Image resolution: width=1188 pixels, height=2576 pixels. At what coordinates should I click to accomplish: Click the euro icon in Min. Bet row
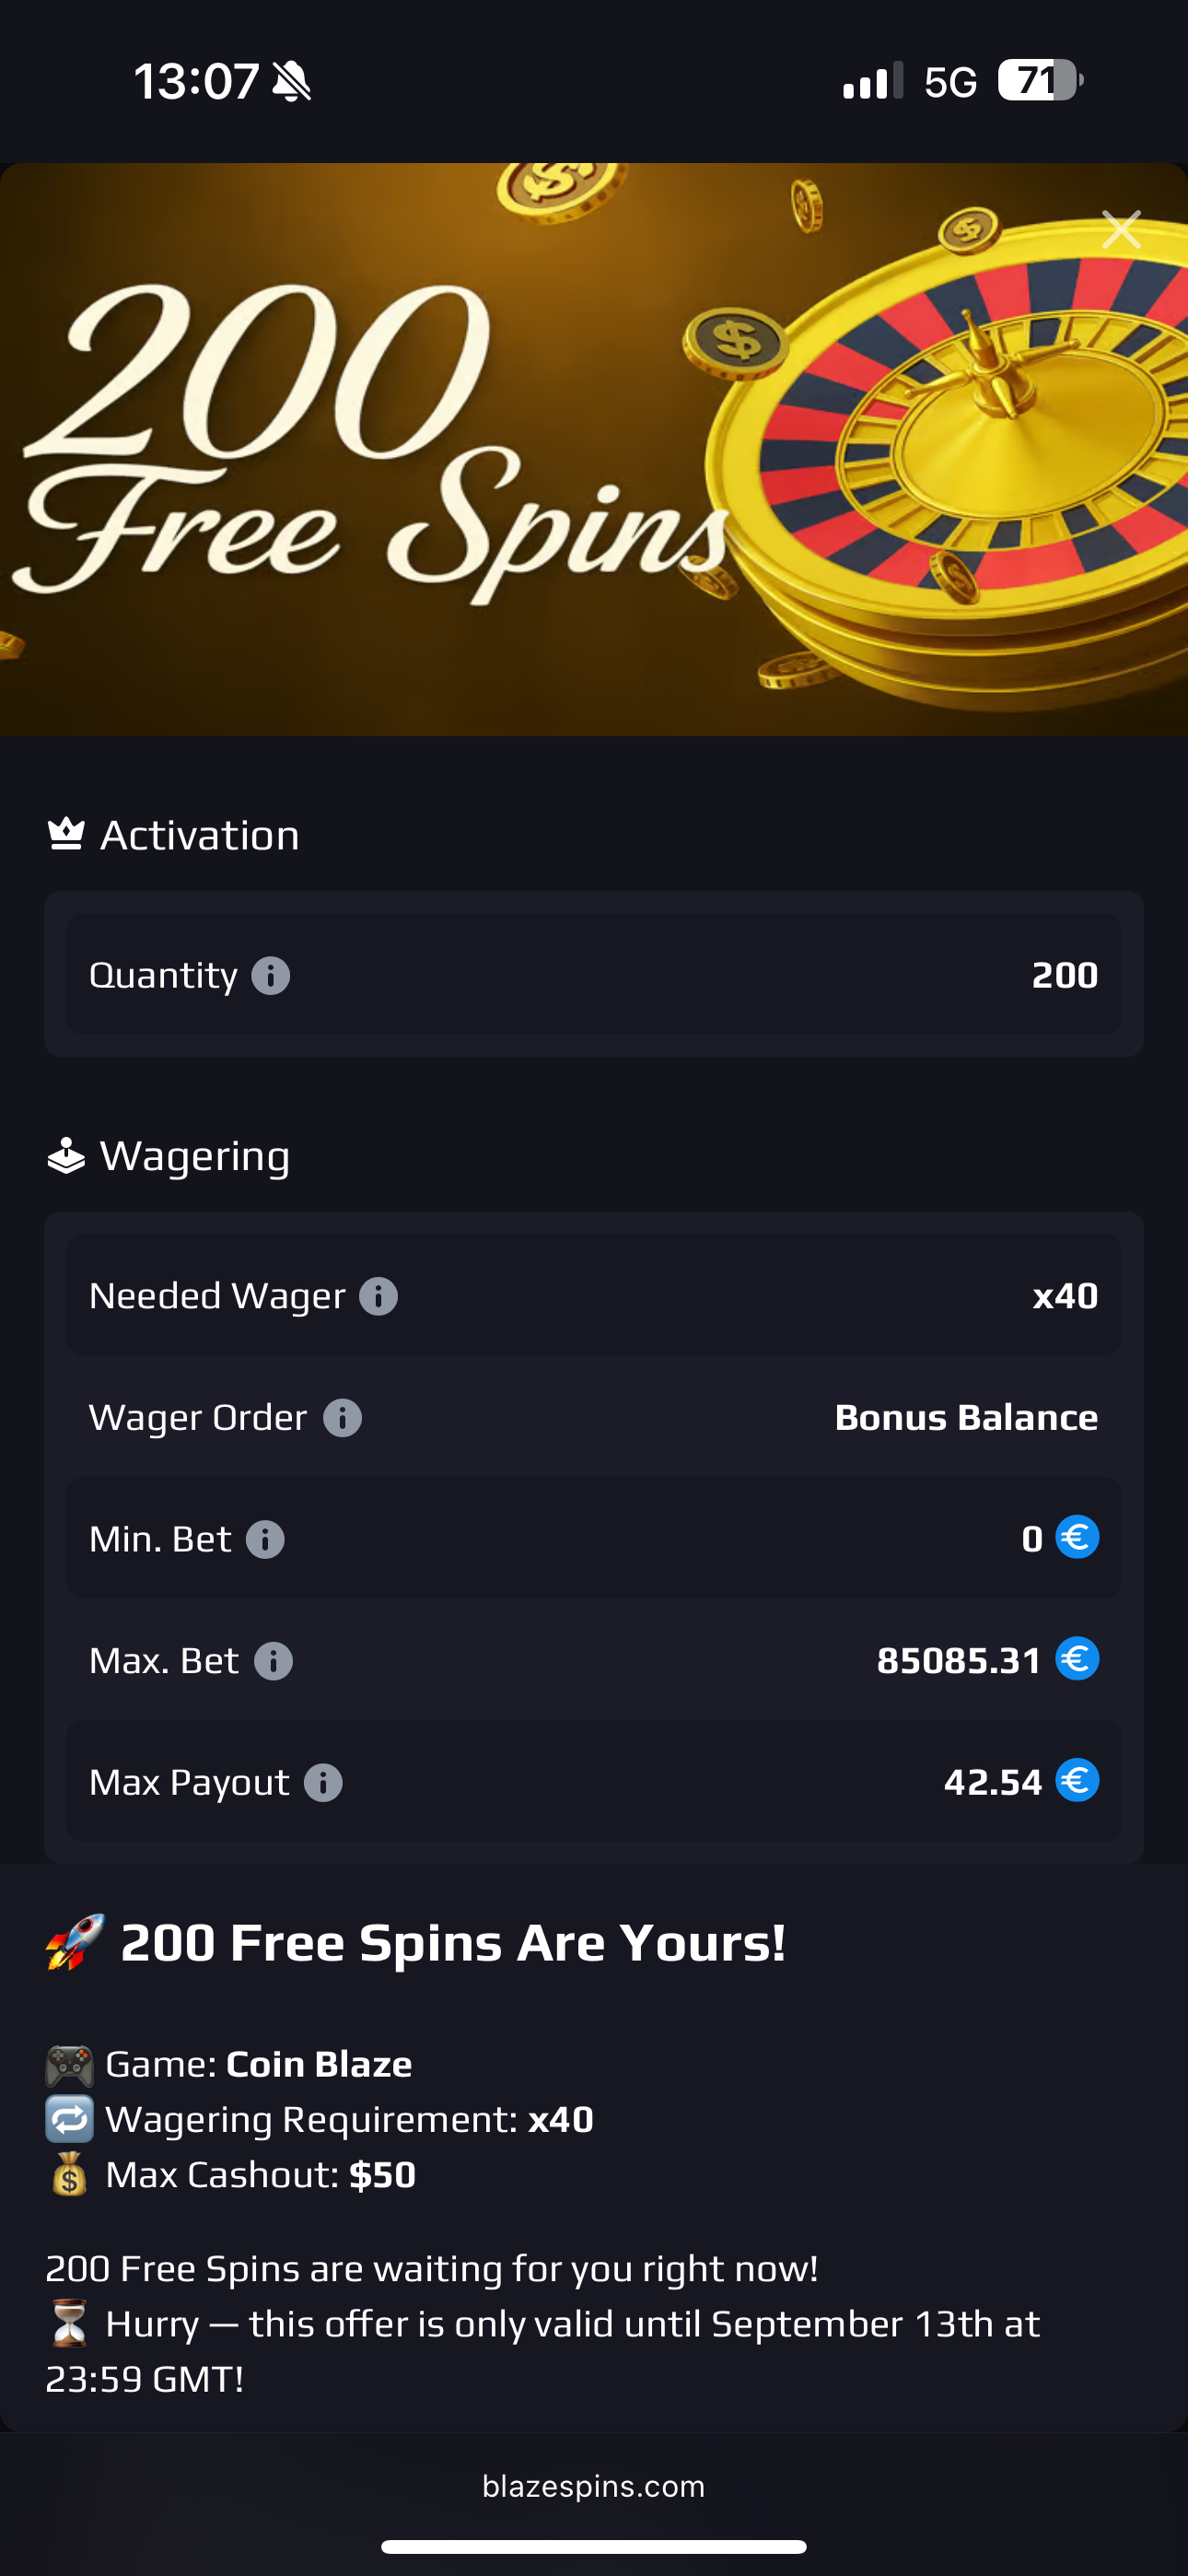(1077, 1537)
